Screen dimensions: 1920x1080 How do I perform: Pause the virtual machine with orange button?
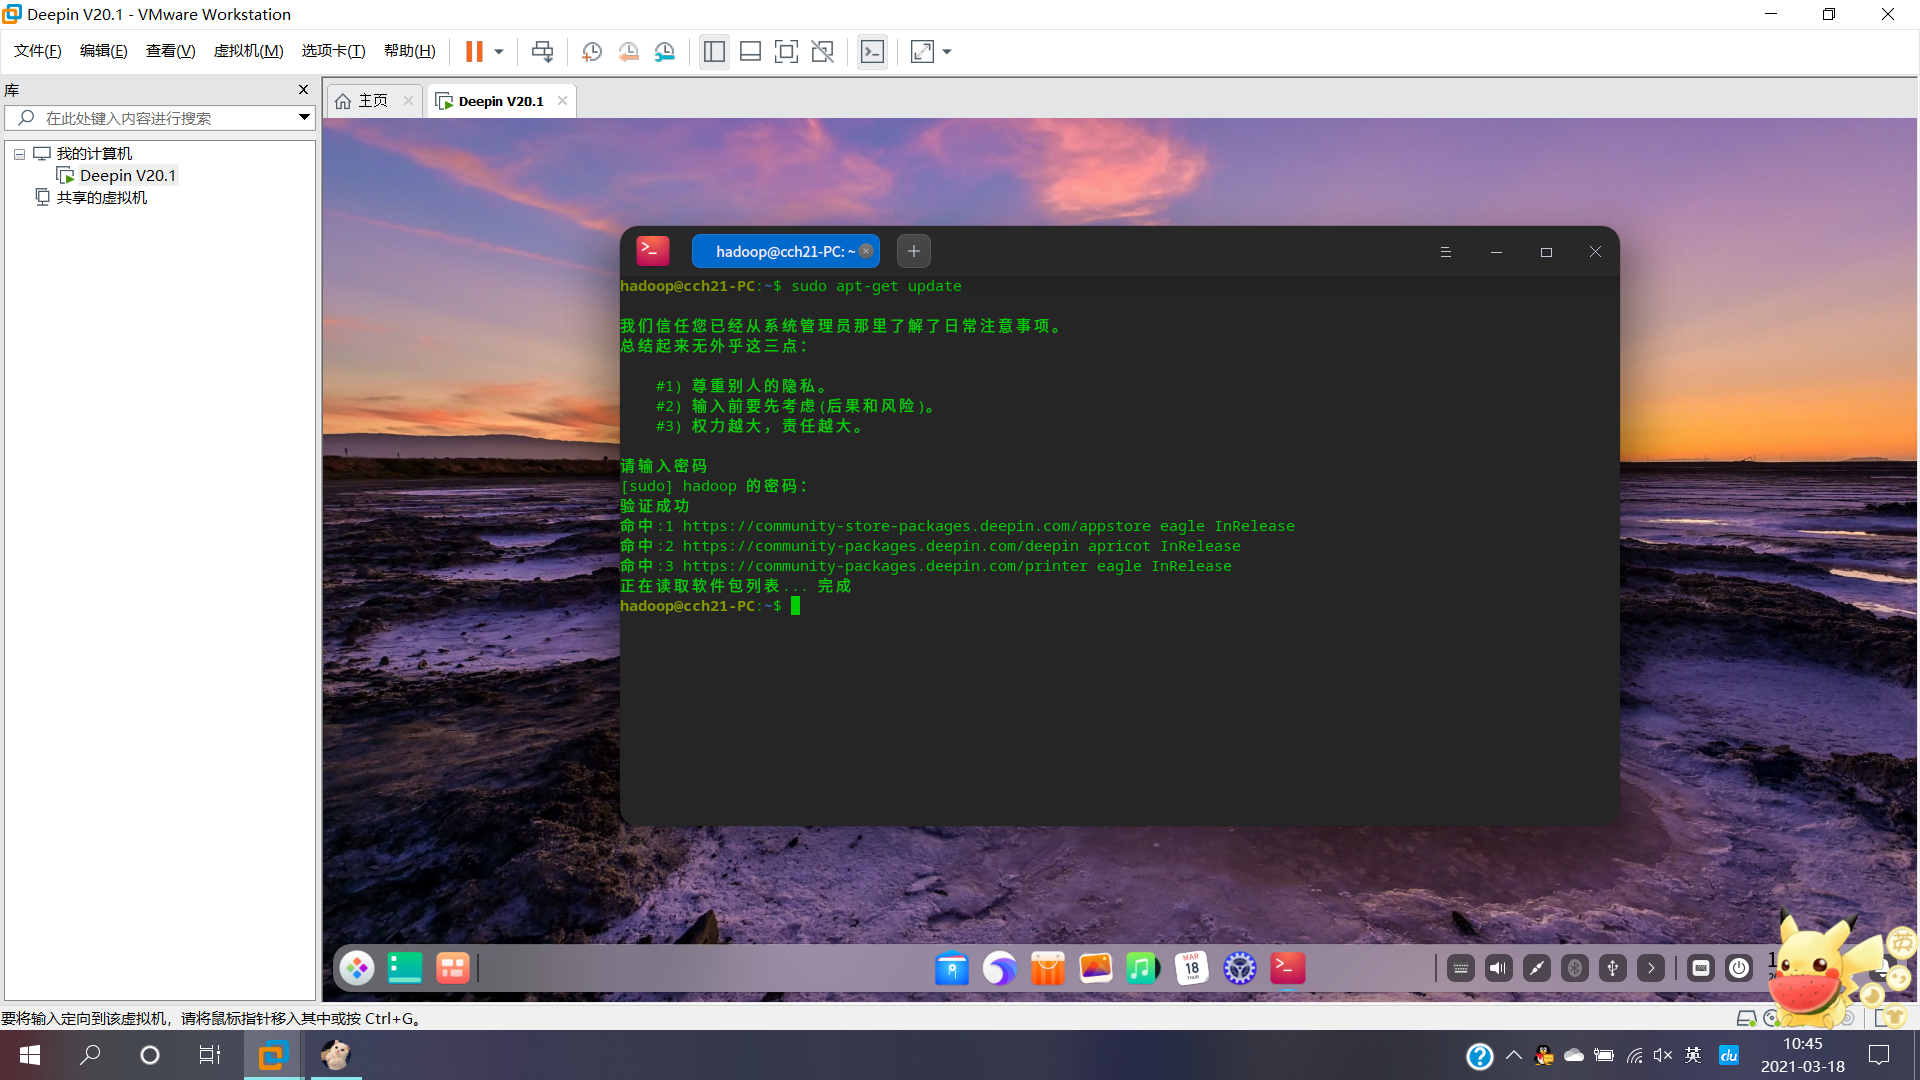(474, 51)
